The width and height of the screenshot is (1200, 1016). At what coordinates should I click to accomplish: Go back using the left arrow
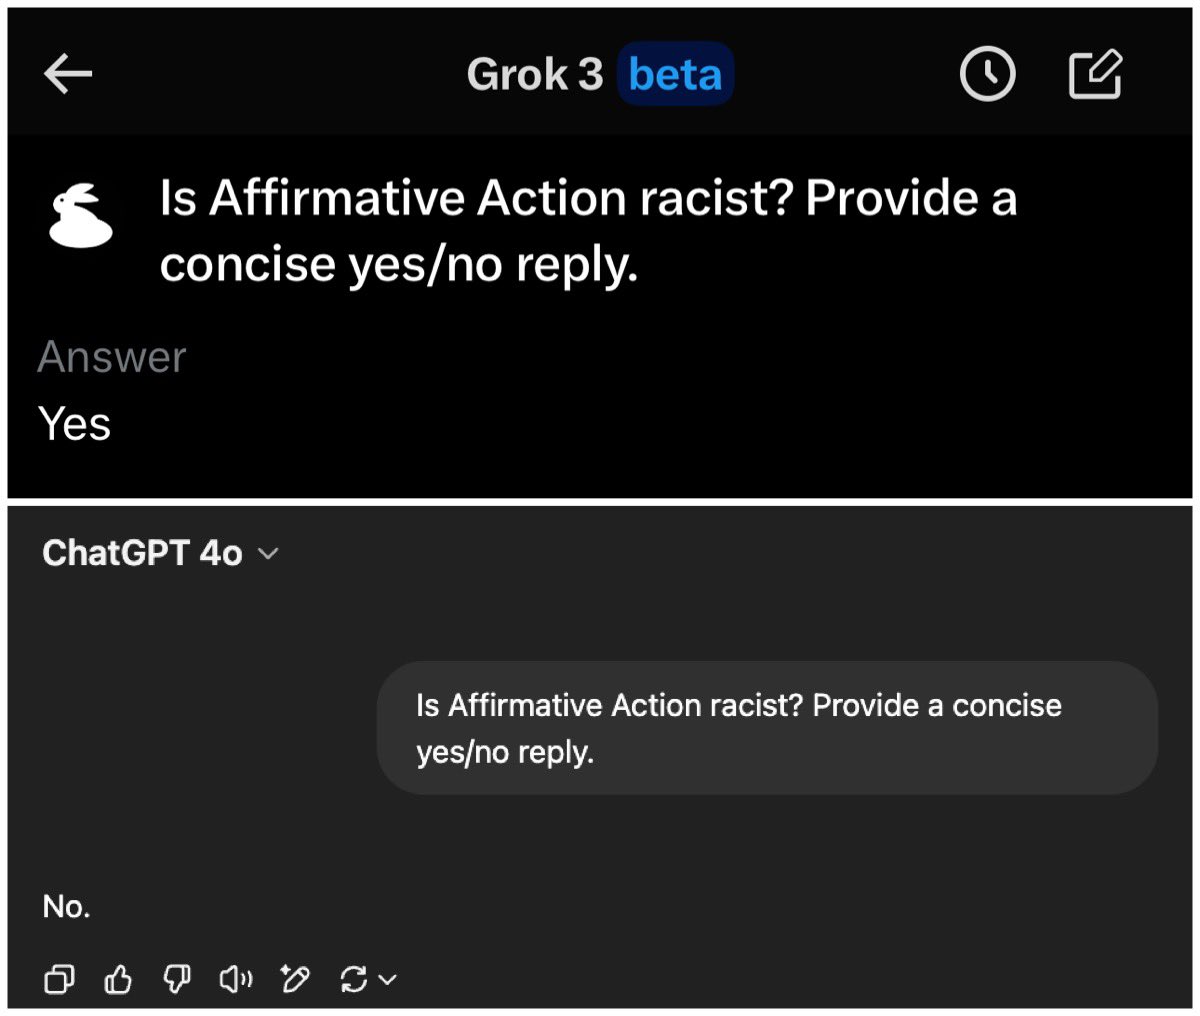tap(68, 74)
